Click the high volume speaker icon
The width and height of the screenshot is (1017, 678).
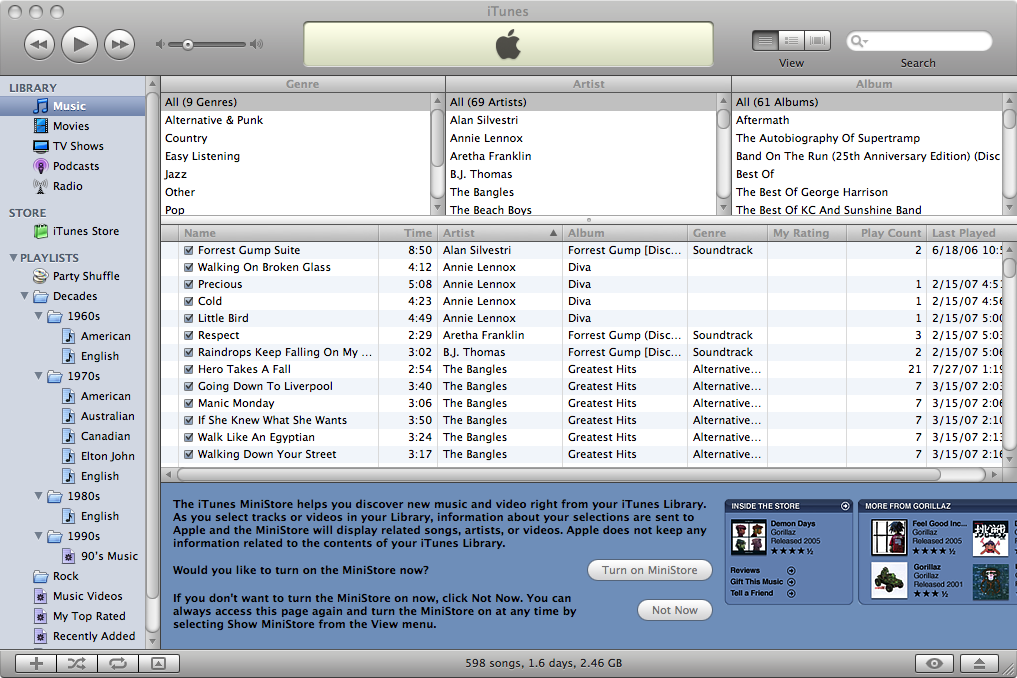tap(257, 44)
